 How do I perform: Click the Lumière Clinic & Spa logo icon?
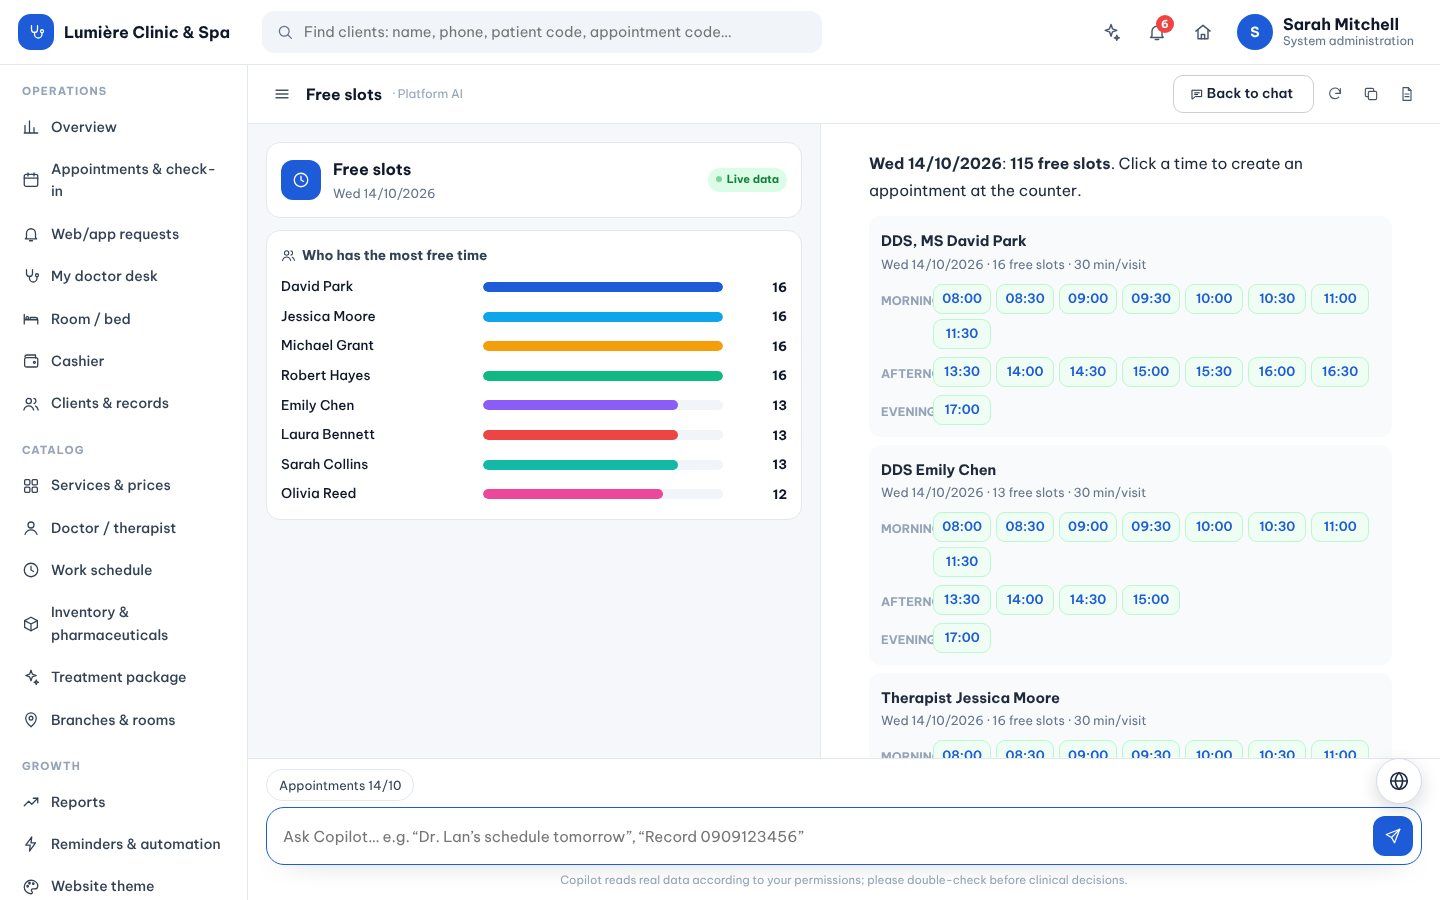point(36,32)
